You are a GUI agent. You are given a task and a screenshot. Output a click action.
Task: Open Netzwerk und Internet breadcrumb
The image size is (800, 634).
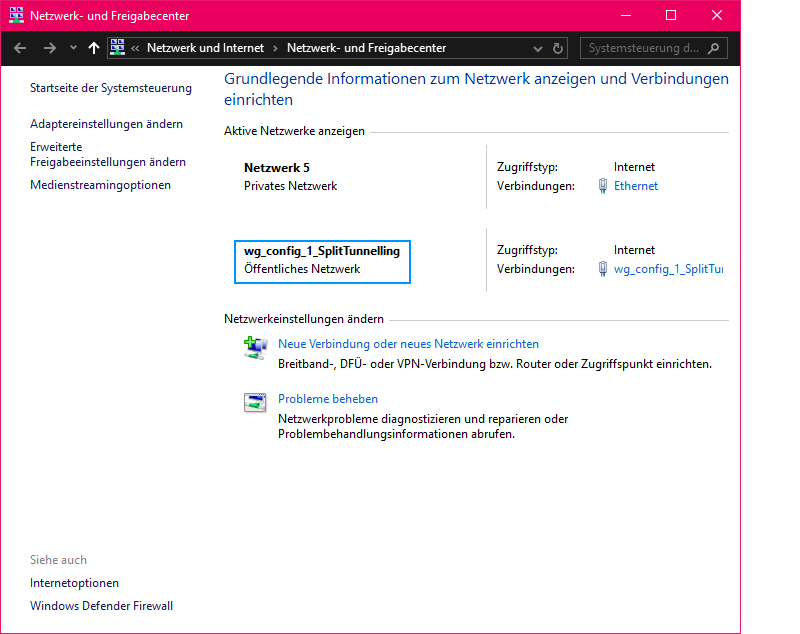tap(205, 48)
